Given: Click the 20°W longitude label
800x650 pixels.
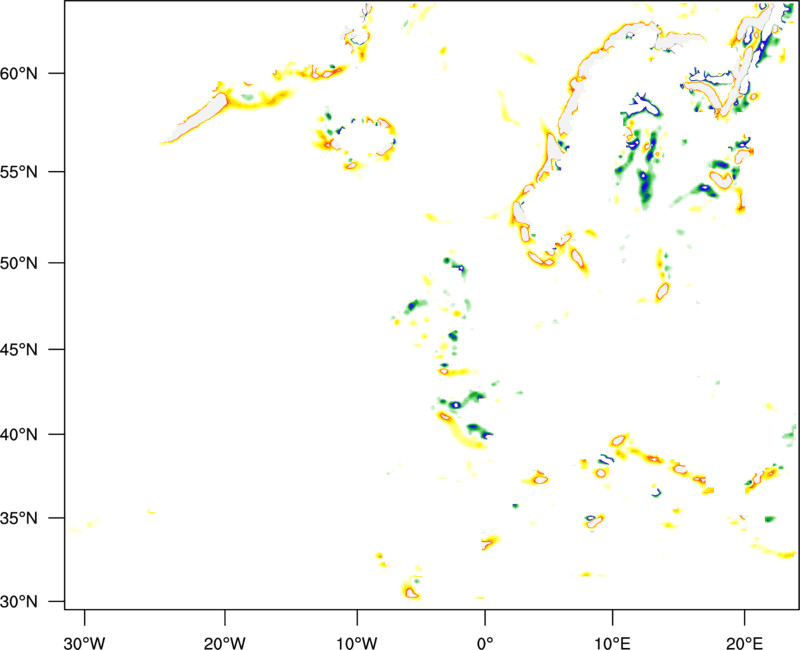Looking at the screenshot, I should pyautogui.click(x=224, y=643).
